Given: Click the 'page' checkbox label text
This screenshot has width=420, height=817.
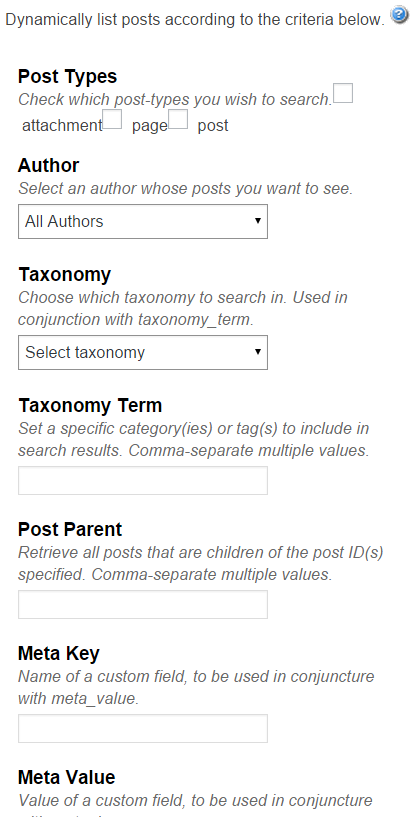Looking at the screenshot, I should pos(150,126).
